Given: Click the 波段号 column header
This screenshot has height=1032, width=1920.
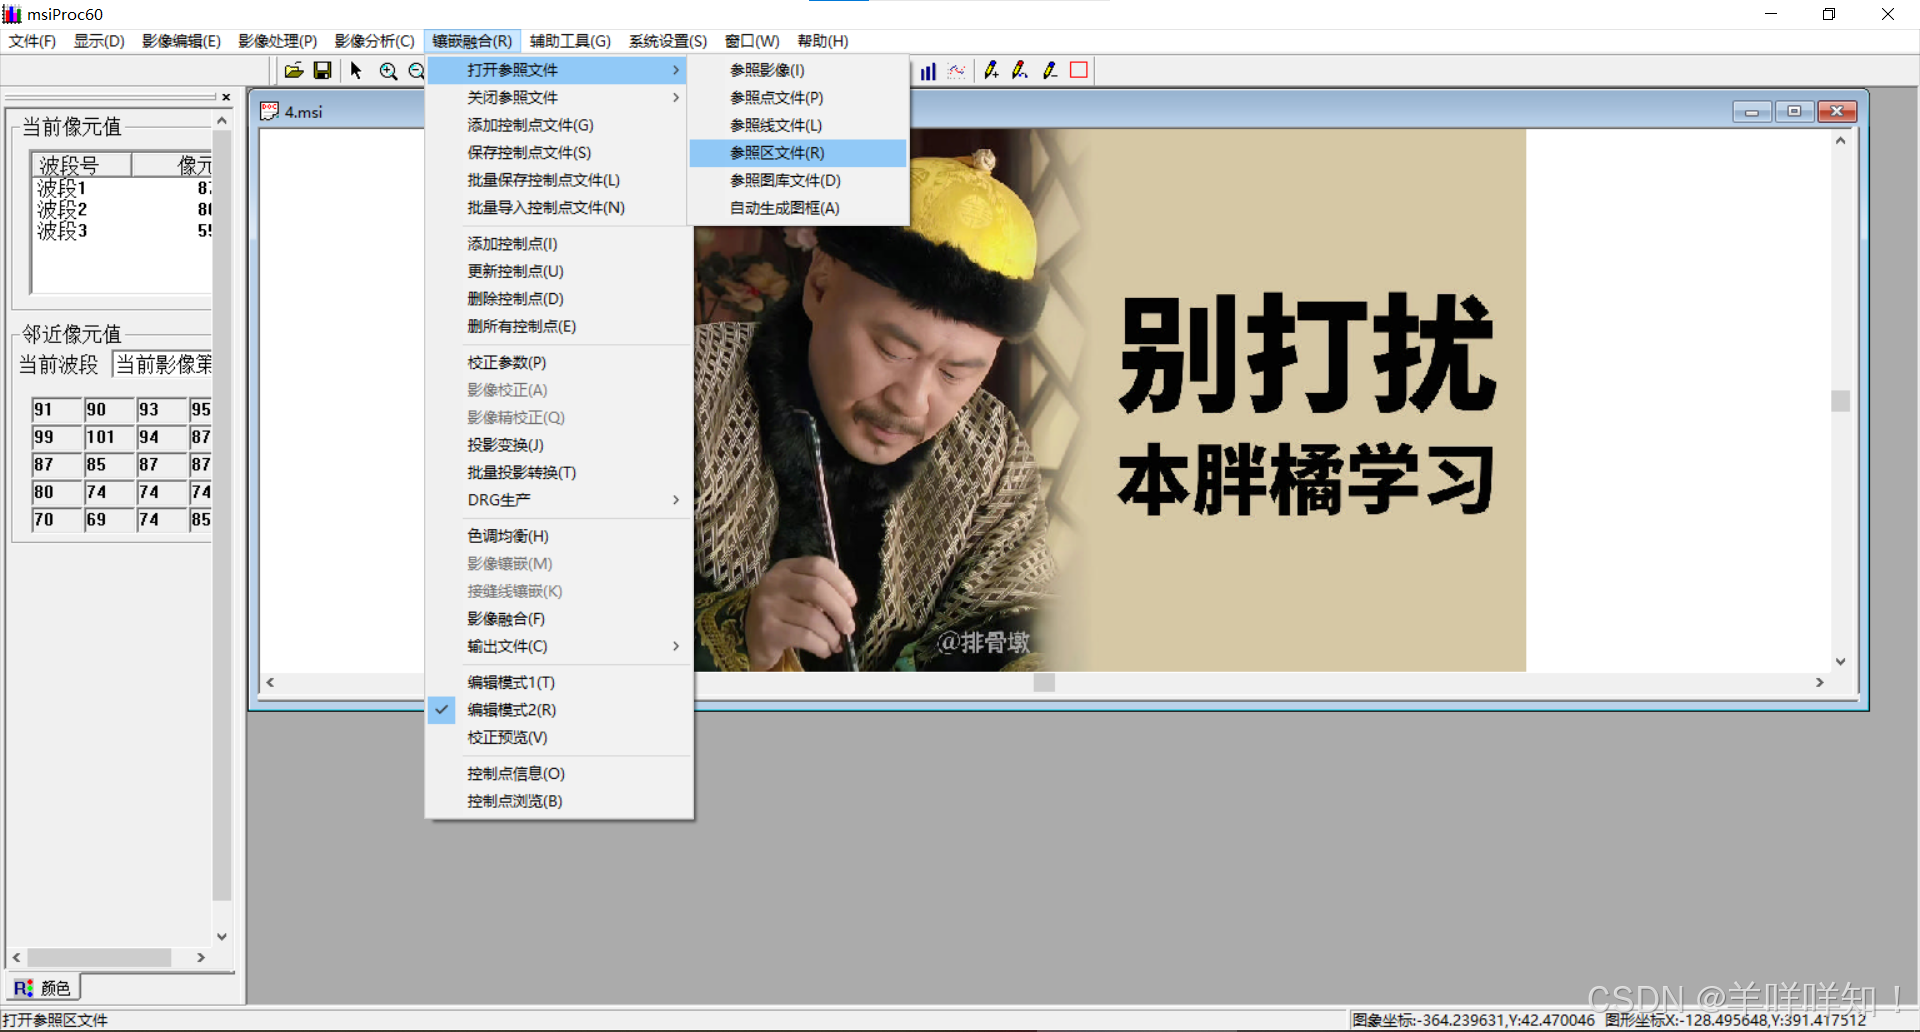Looking at the screenshot, I should (81, 165).
